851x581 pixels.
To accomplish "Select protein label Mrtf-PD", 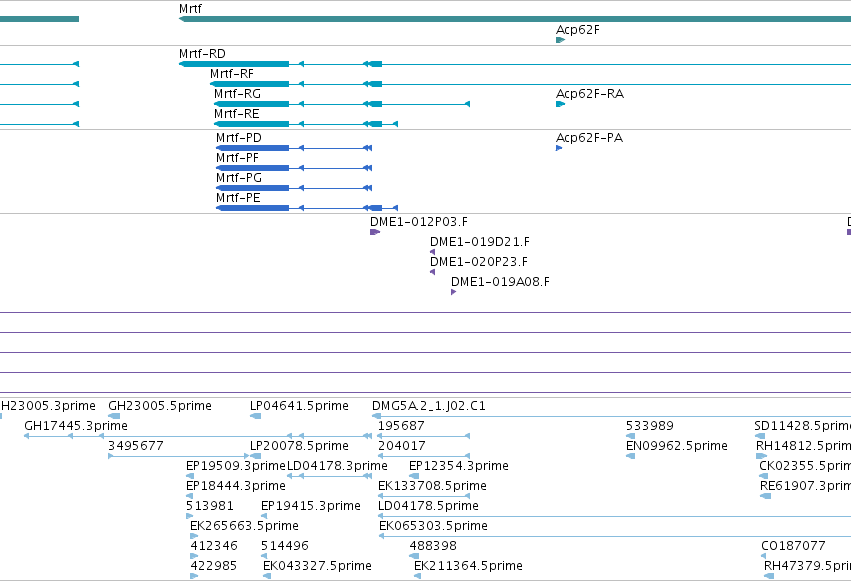I will (238, 138).
